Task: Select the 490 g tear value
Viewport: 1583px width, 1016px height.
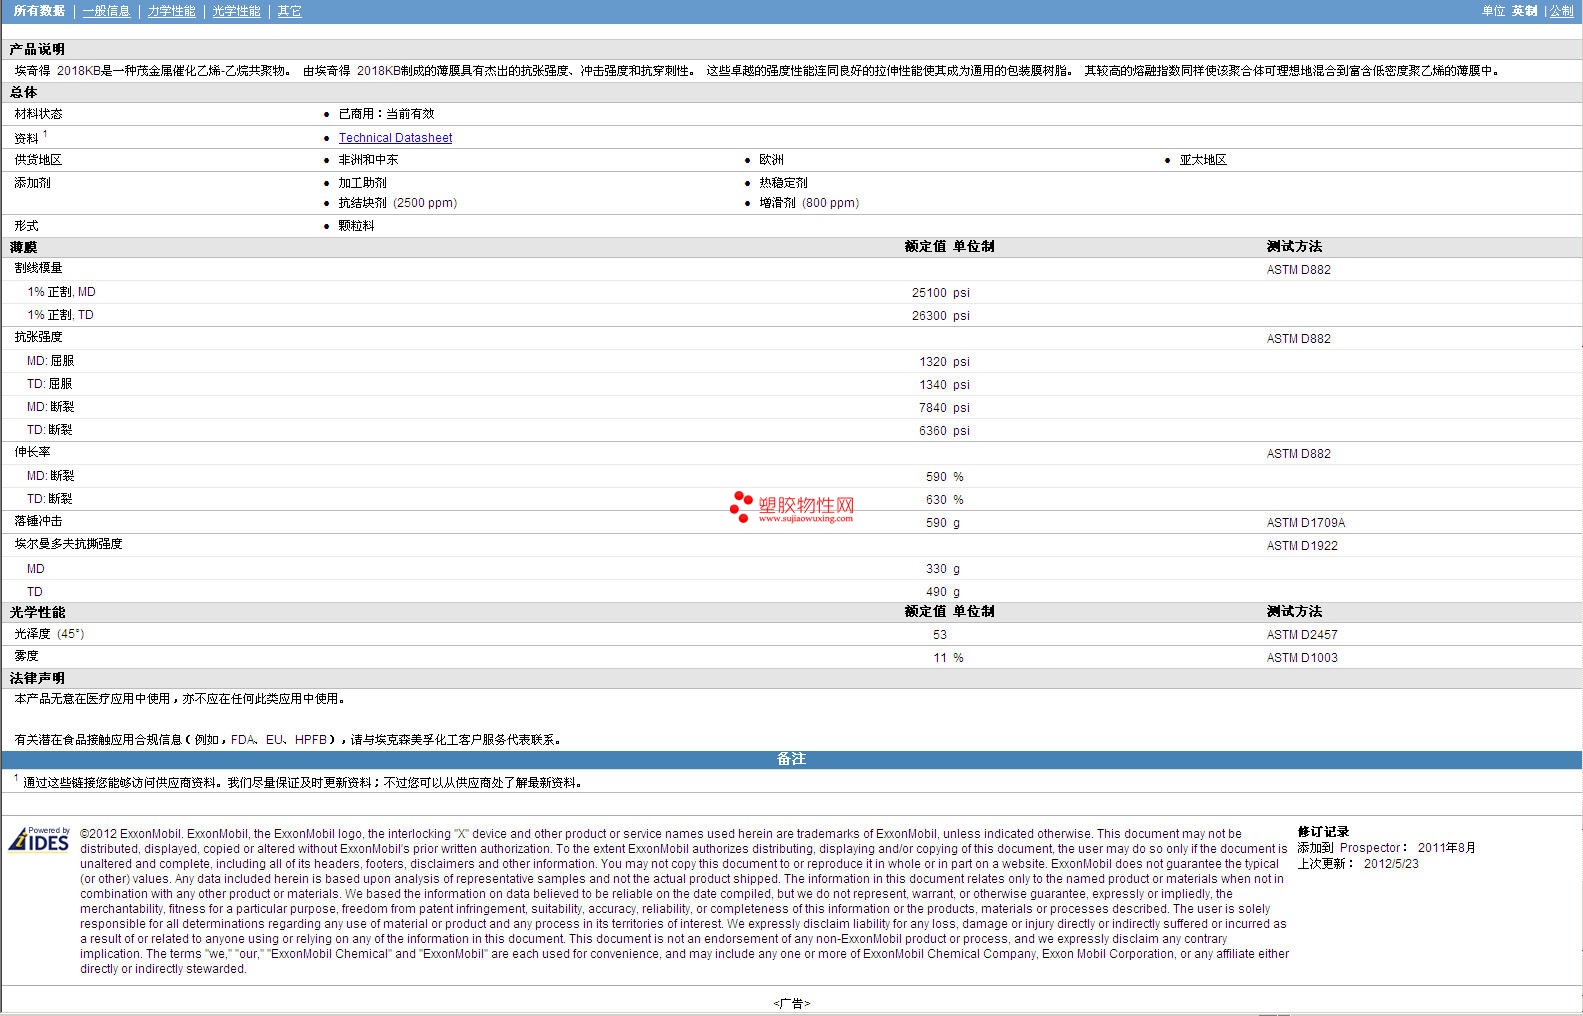Action: pos(943,592)
